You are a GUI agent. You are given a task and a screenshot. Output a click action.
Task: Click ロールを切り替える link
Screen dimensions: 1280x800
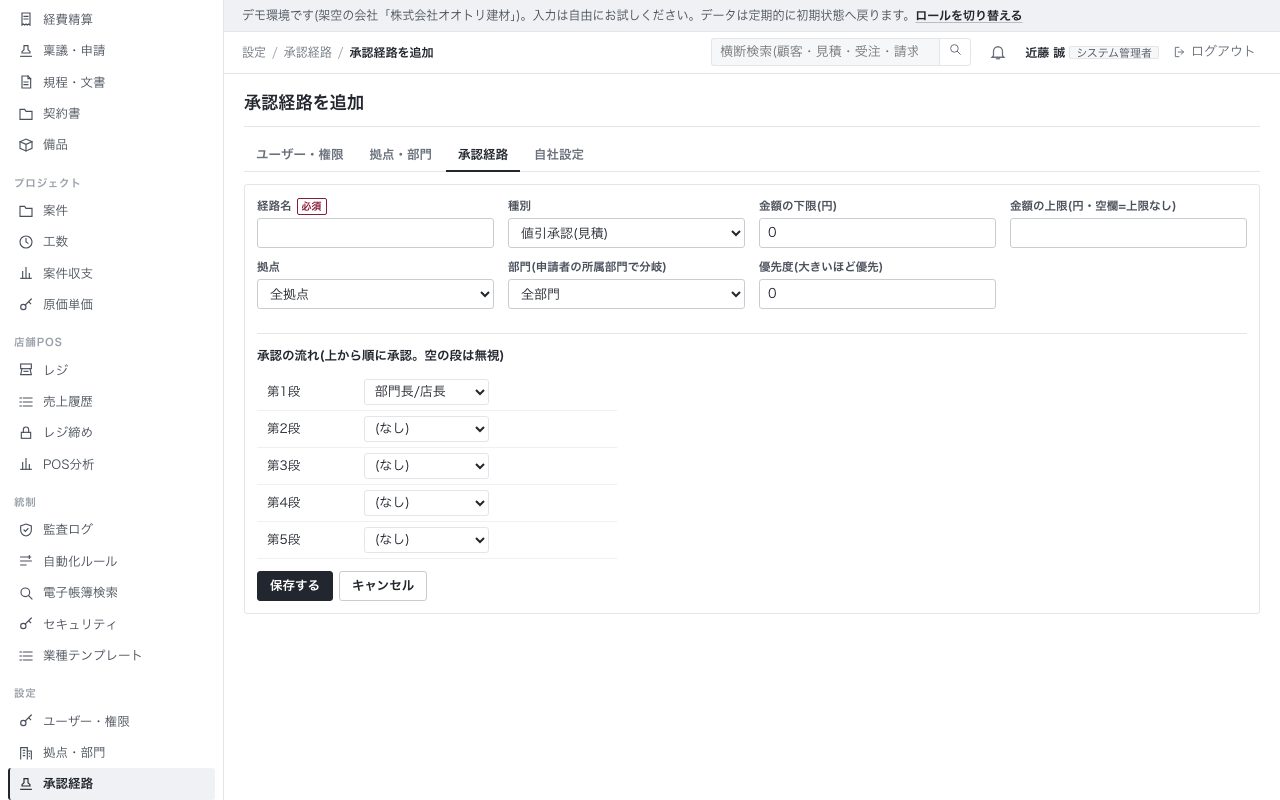[x=968, y=15]
